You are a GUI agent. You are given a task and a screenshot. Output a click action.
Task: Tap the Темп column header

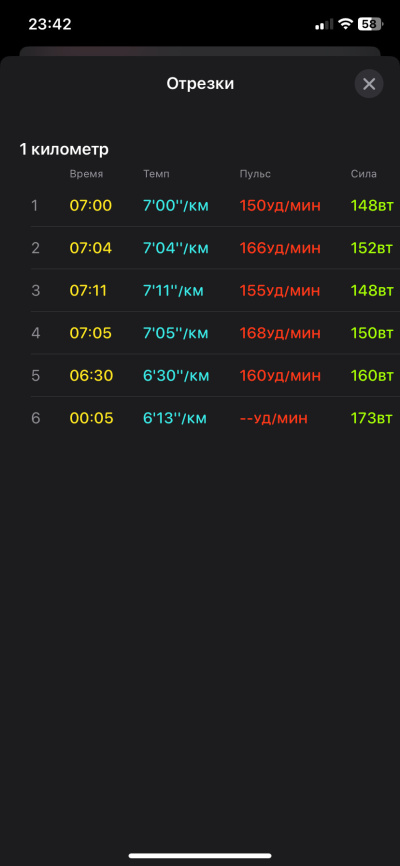156,174
